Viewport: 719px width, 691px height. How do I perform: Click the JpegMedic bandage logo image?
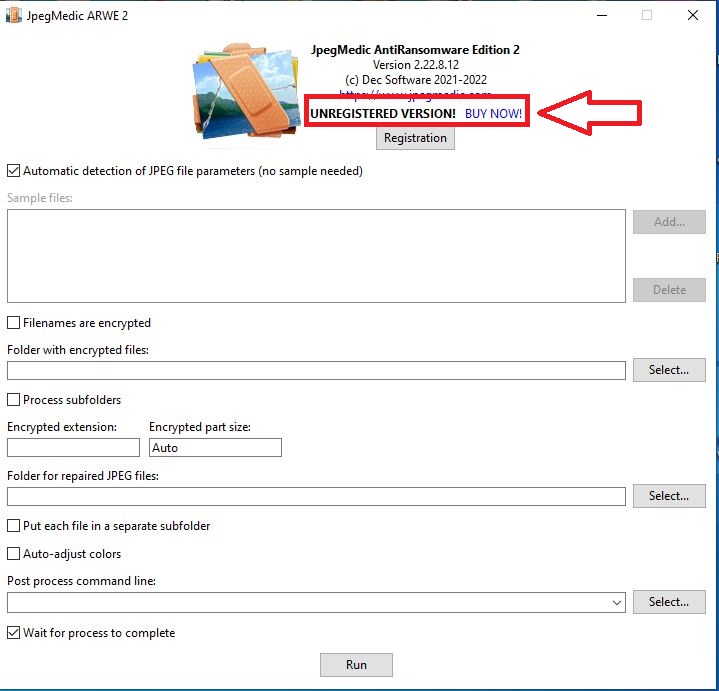click(x=245, y=91)
